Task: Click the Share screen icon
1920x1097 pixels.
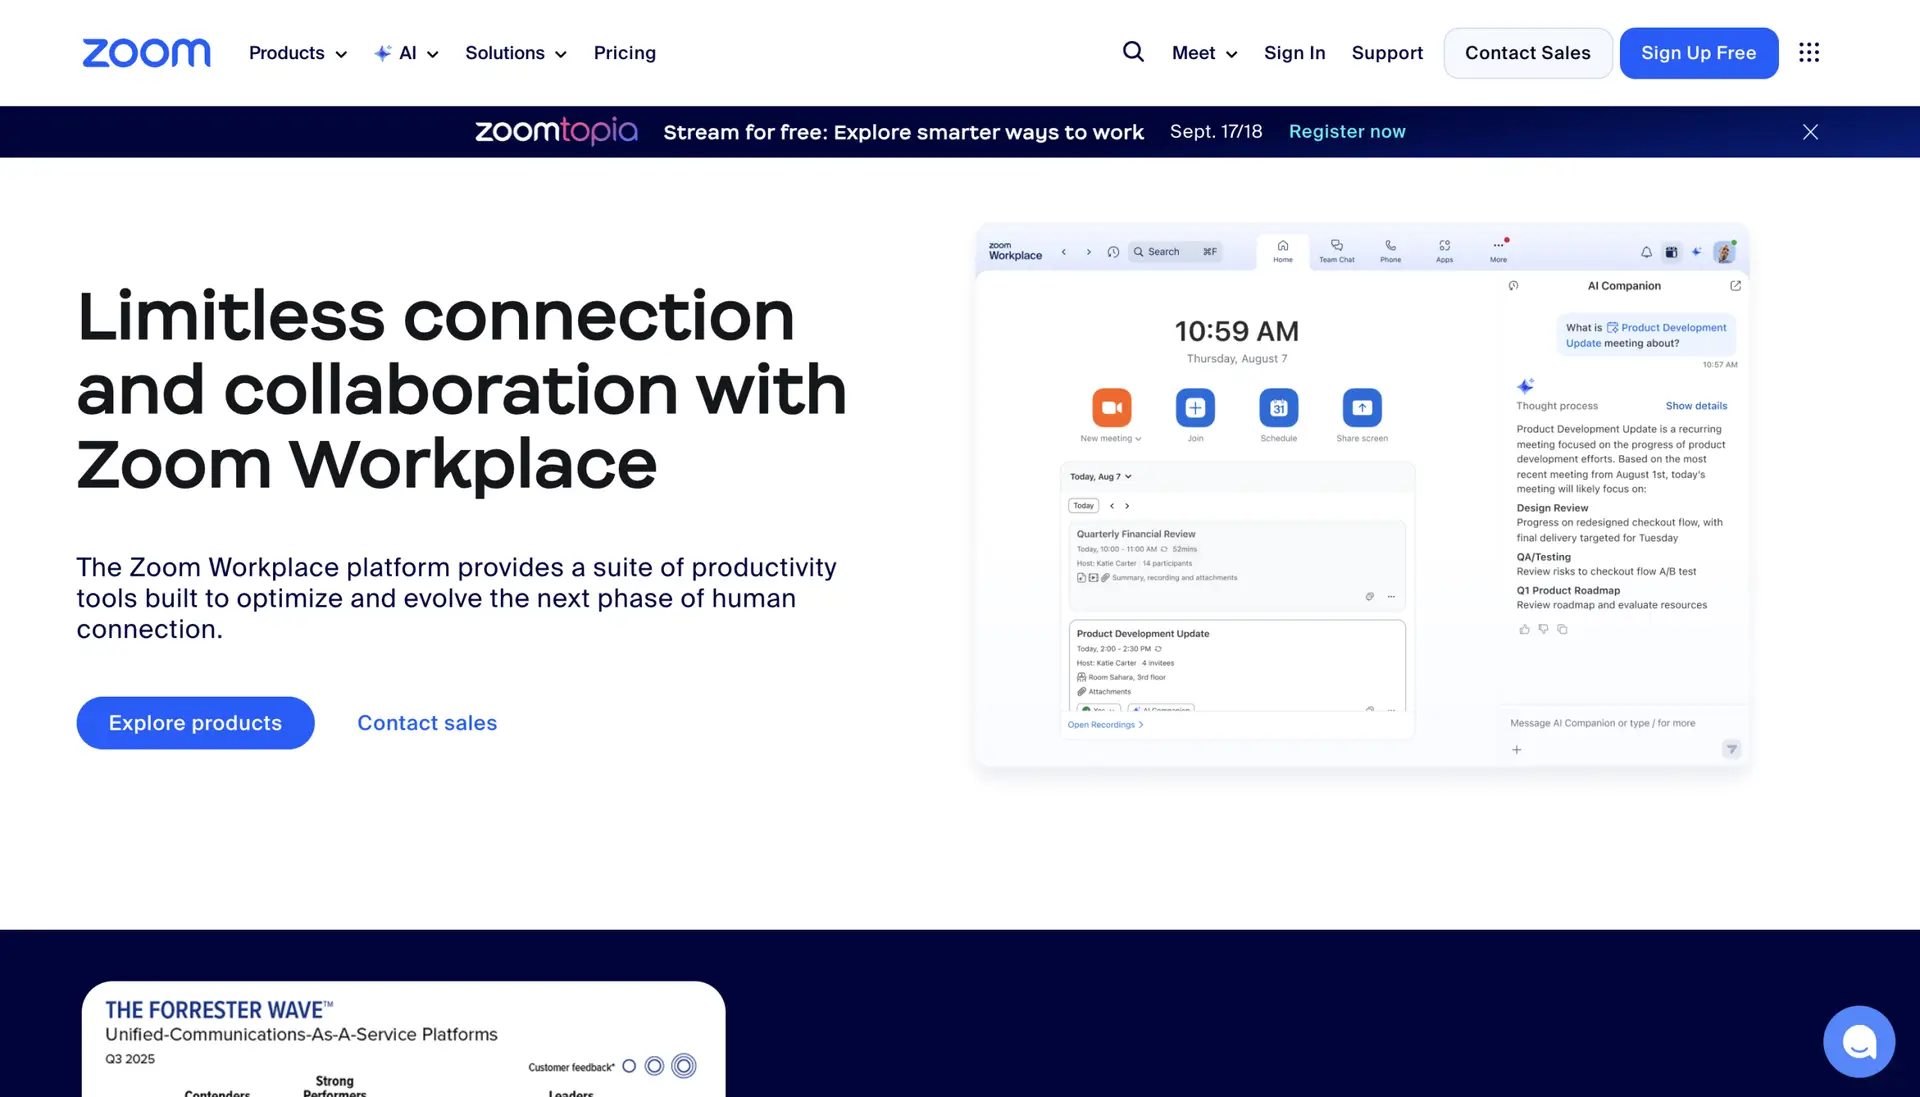Action: click(1361, 407)
